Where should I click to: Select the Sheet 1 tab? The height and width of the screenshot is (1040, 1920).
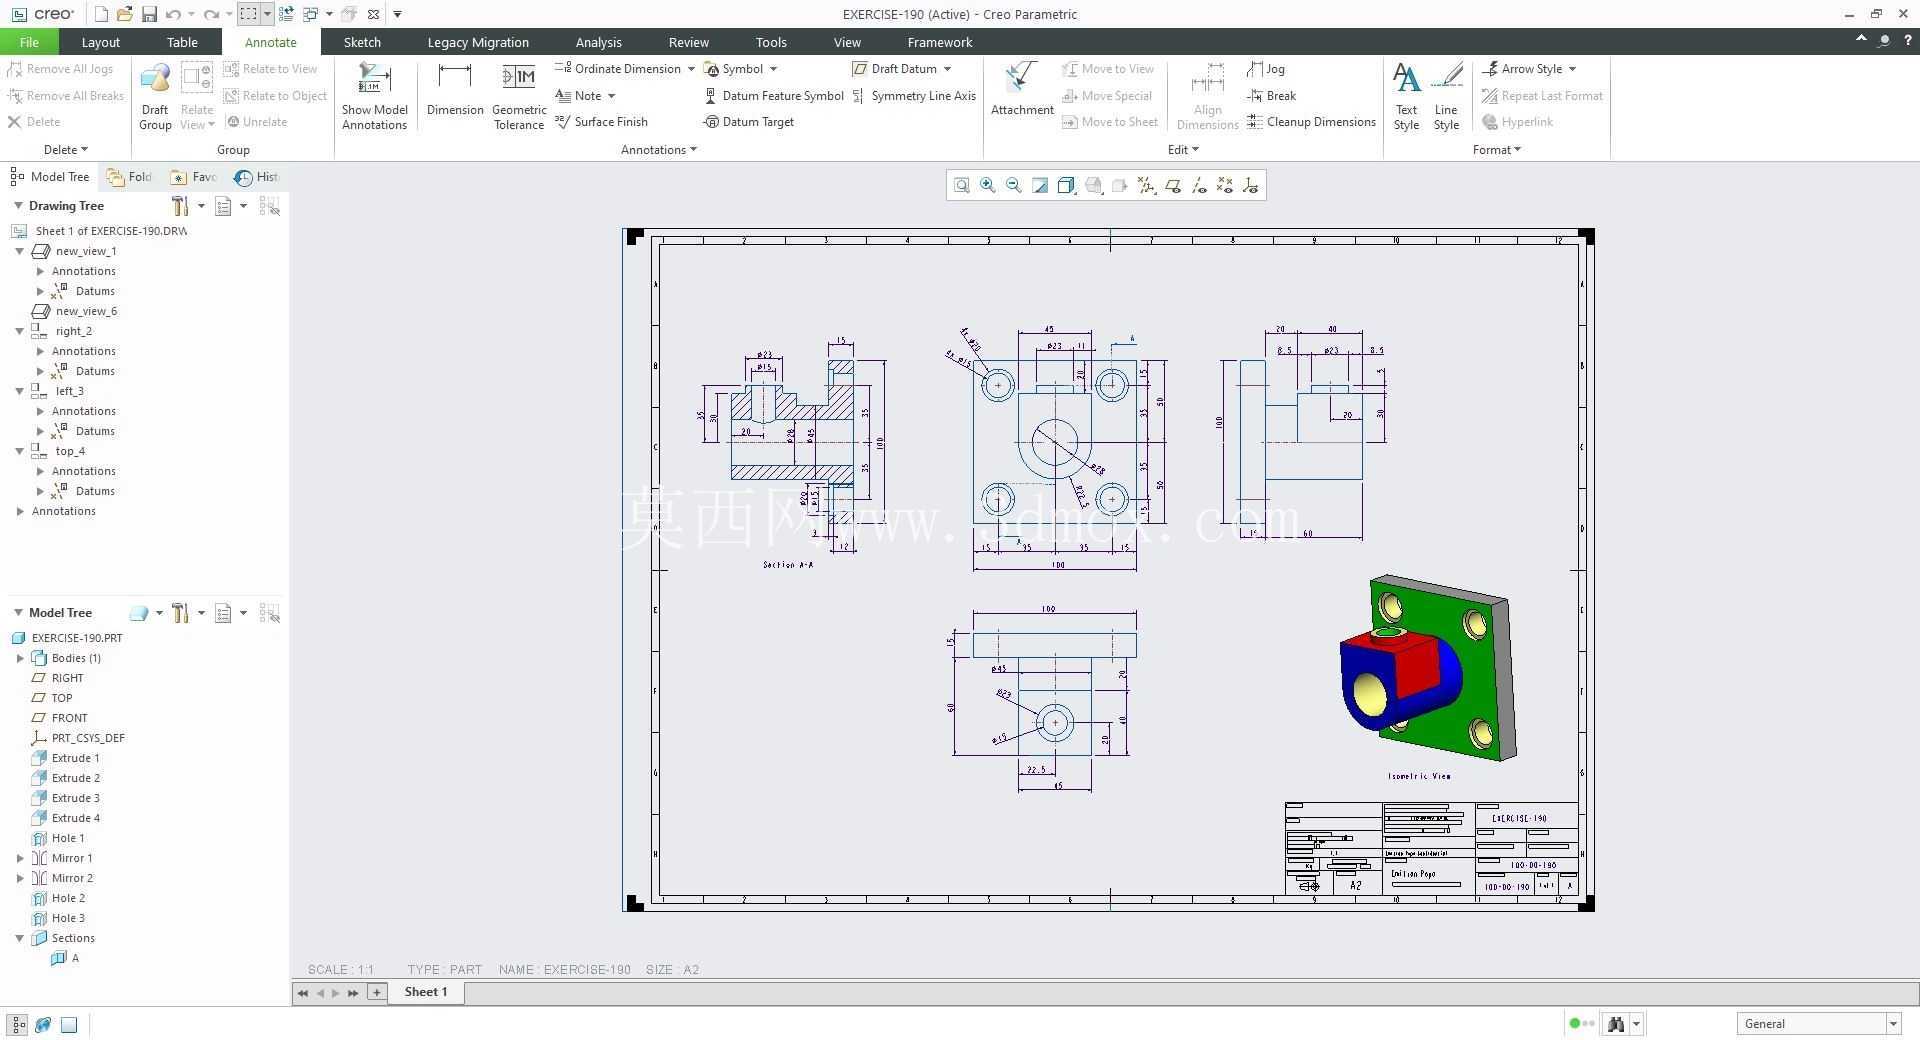(426, 992)
